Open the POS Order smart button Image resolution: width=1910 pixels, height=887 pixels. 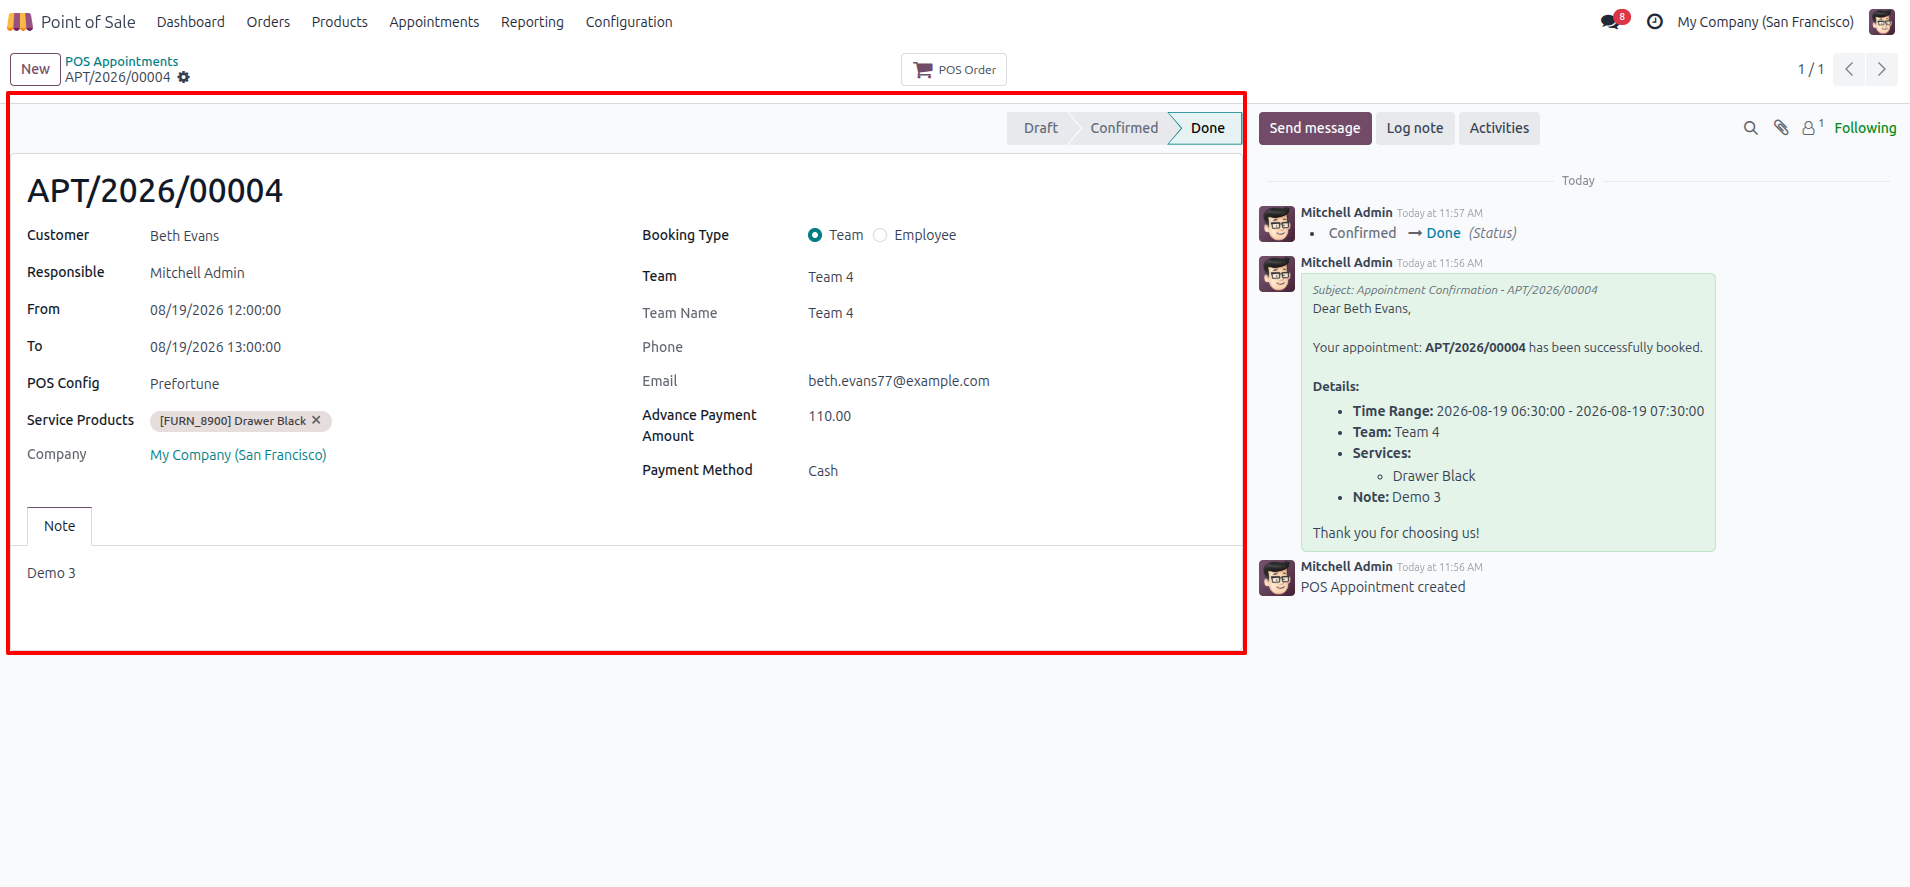(x=954, y=70)
